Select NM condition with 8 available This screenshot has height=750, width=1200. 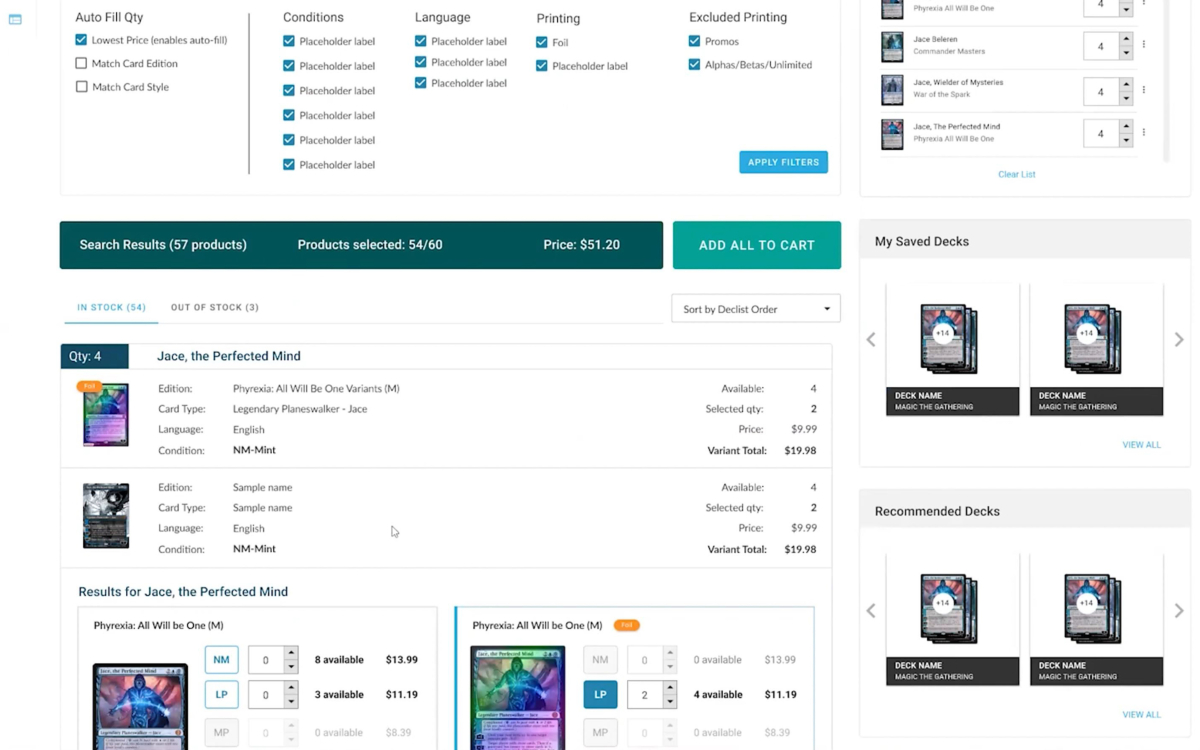[x=221, y=660]
